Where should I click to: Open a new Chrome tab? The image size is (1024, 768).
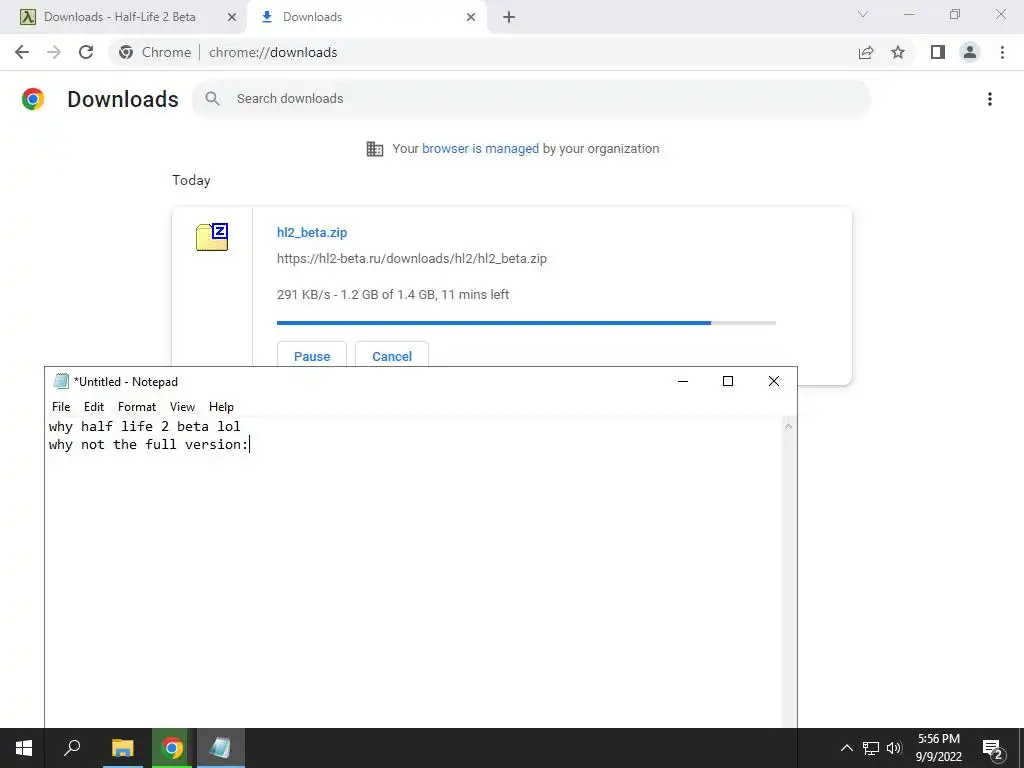(x=509, y=17)
